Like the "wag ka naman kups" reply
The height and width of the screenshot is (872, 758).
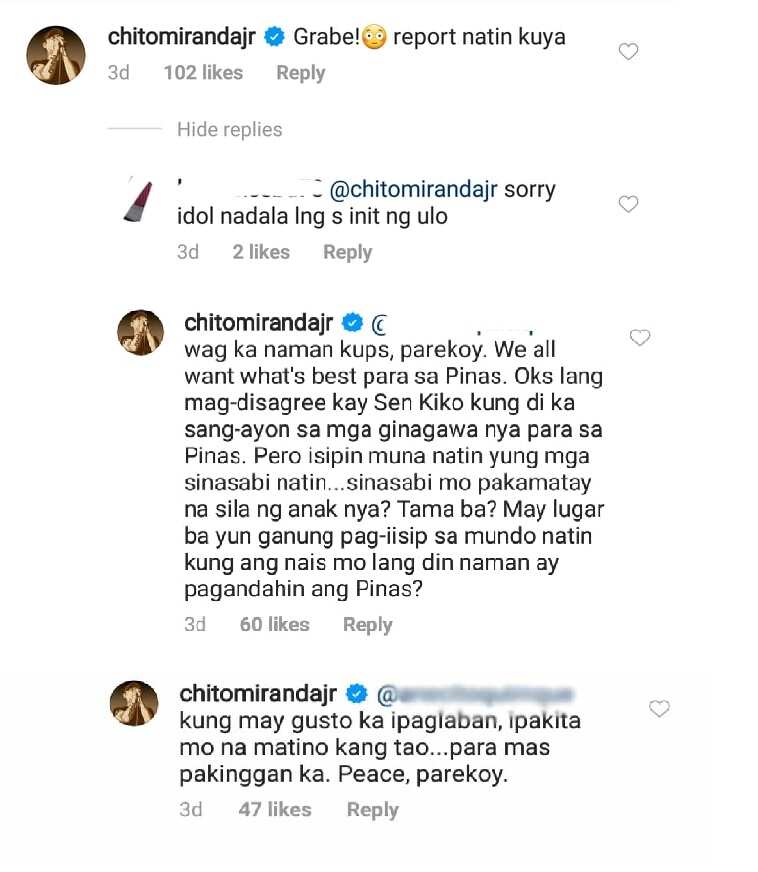pos(640,337)
